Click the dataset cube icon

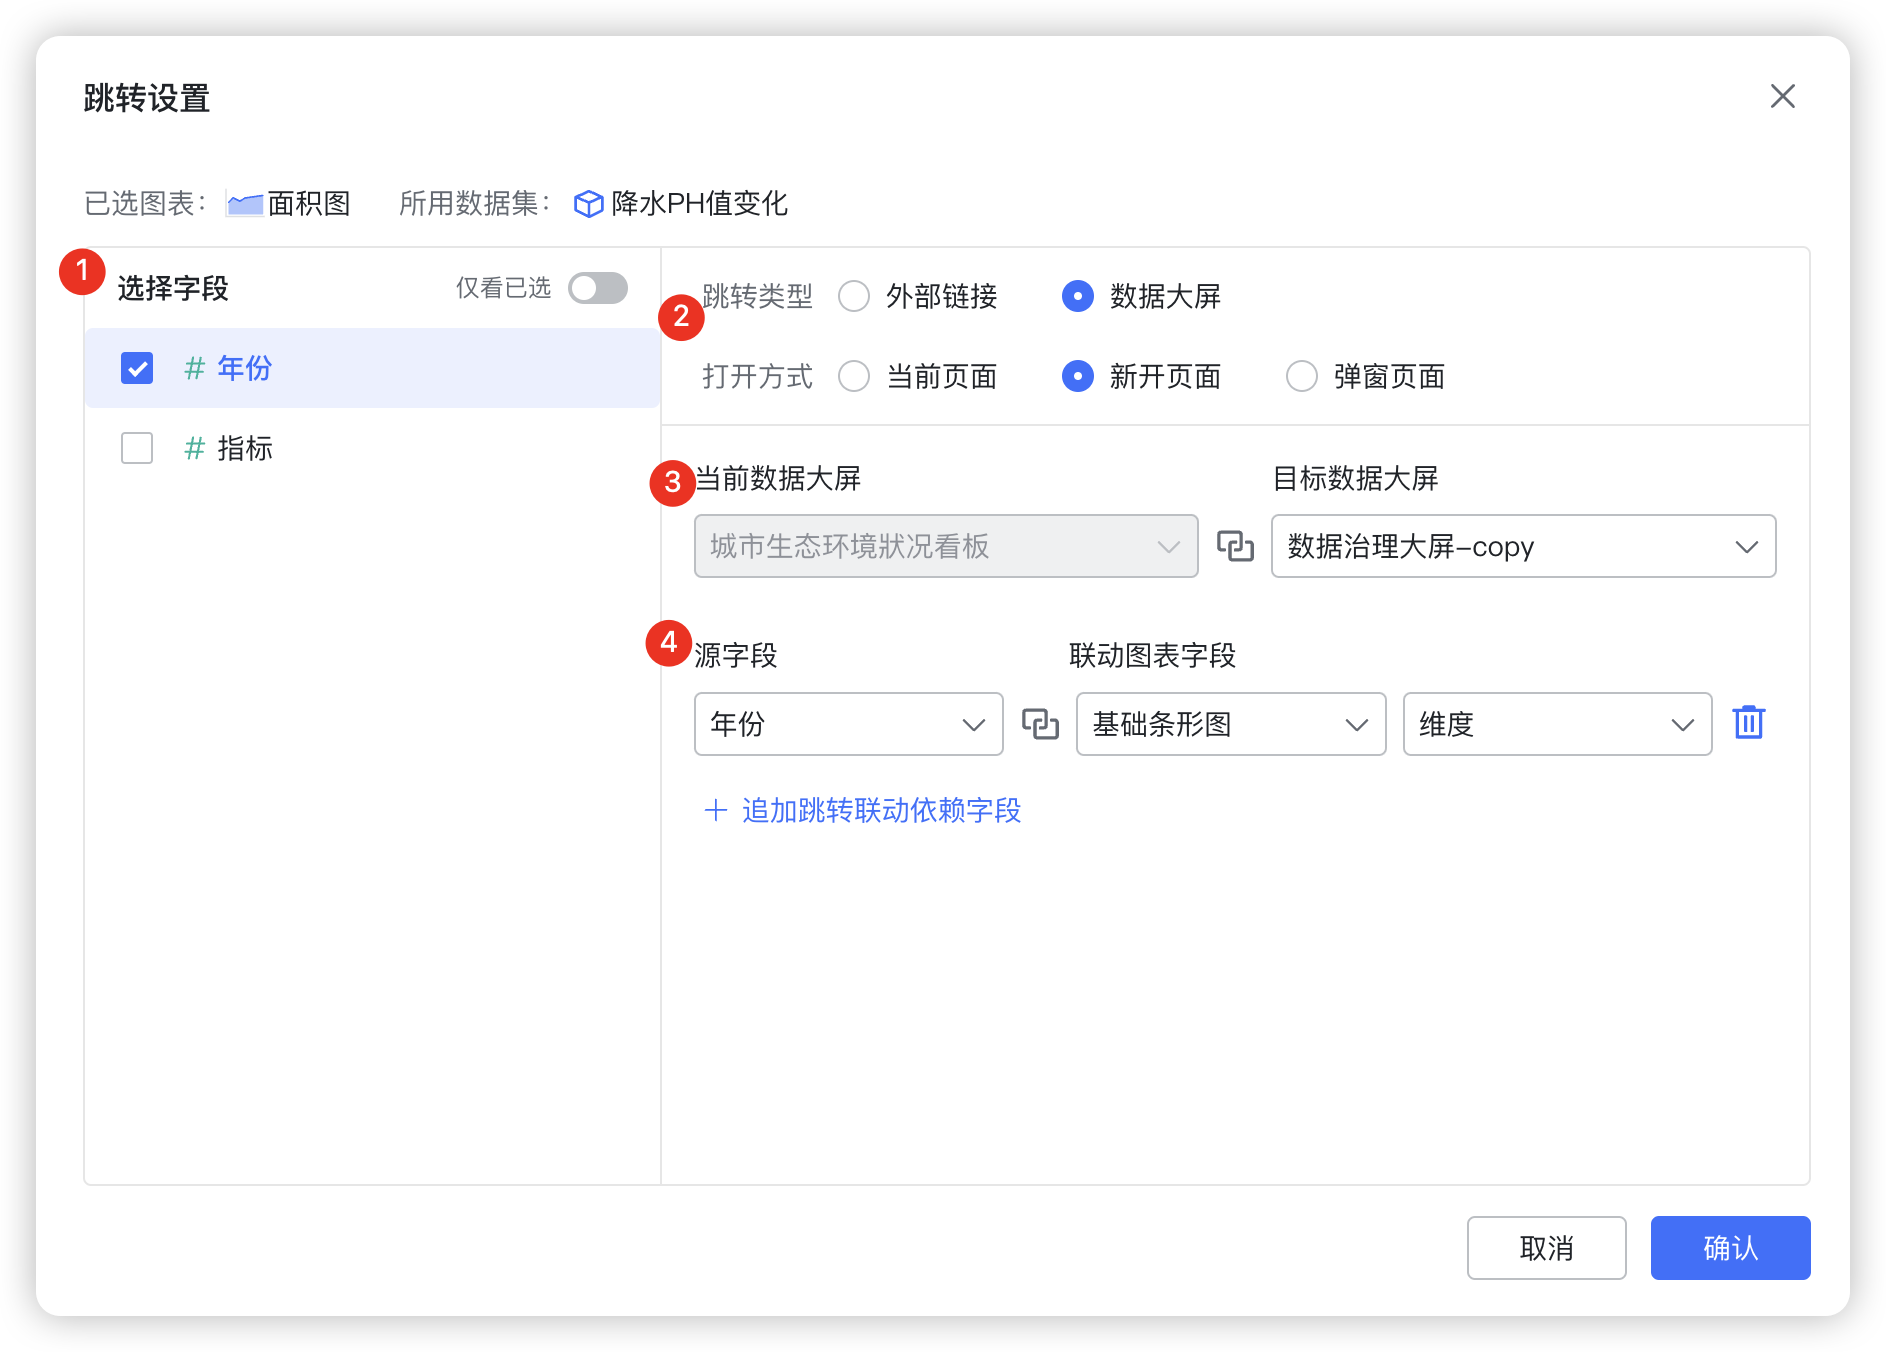(588, 204)
